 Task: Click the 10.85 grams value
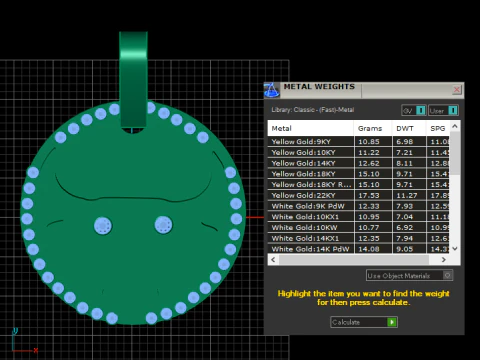tap(369, 142)
